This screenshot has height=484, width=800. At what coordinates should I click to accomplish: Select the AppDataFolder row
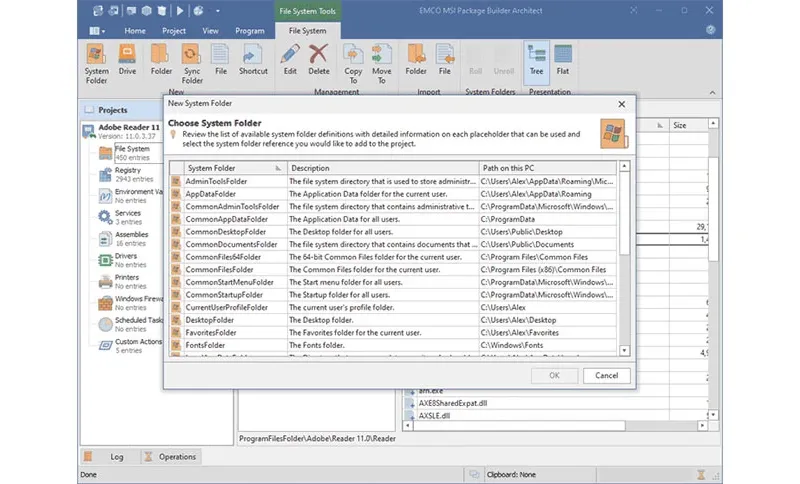[393, 194]
